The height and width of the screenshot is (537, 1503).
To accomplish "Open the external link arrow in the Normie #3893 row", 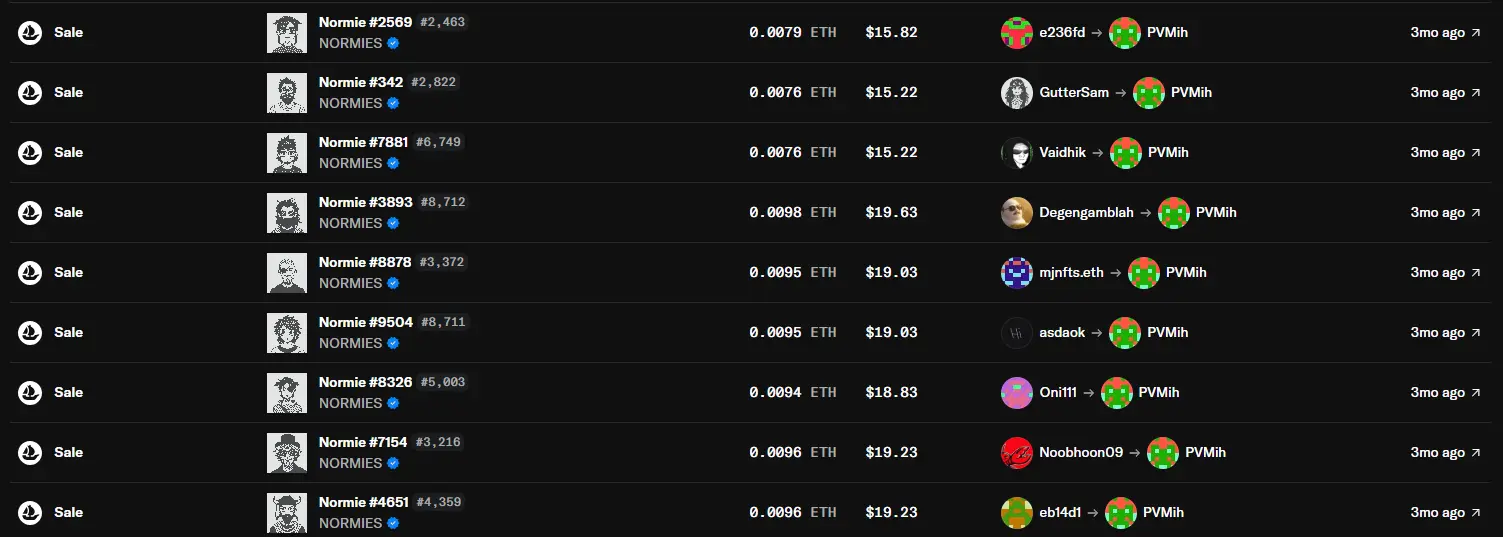I will (x=1476, y=213).
